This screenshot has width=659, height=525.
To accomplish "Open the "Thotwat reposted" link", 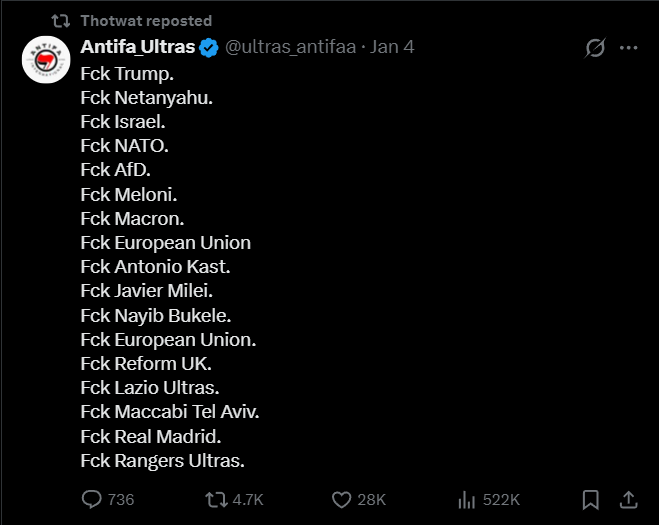I will (146, 20).
